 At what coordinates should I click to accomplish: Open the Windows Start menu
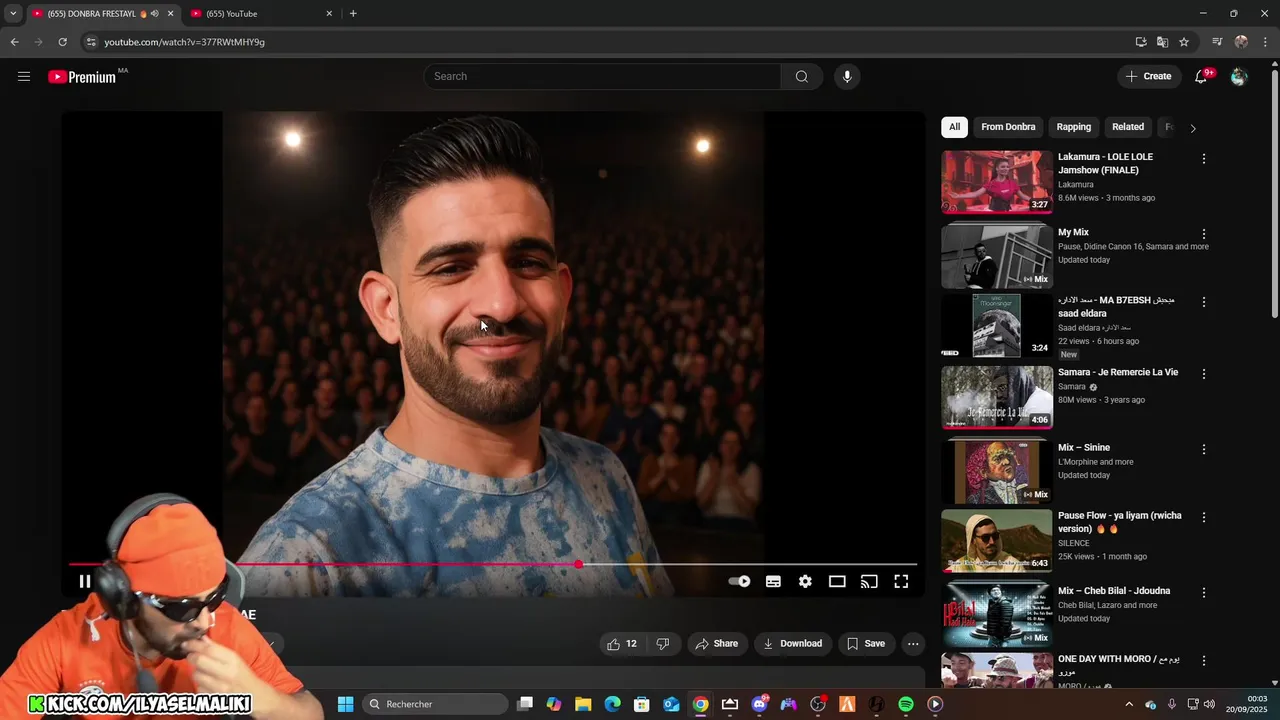[345, 705]
